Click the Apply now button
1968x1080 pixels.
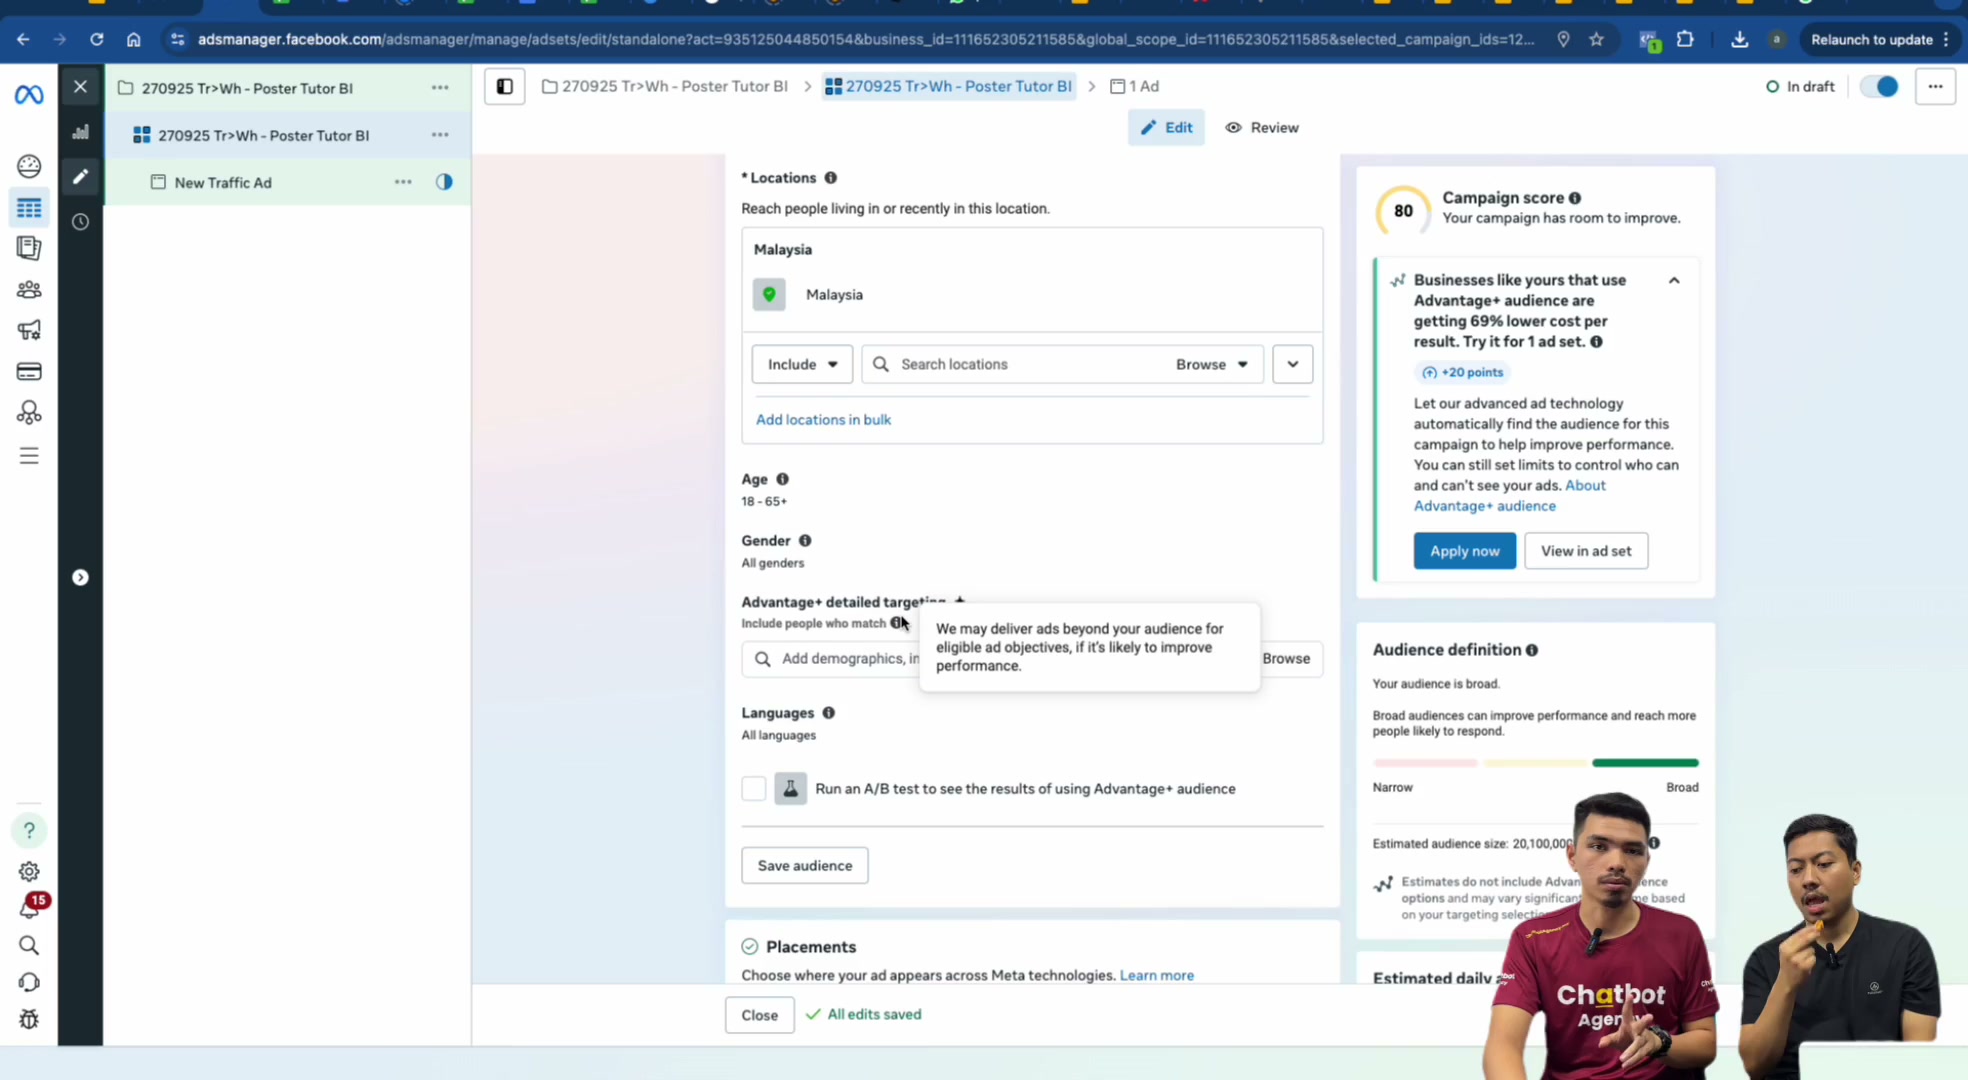point(1464,551)
